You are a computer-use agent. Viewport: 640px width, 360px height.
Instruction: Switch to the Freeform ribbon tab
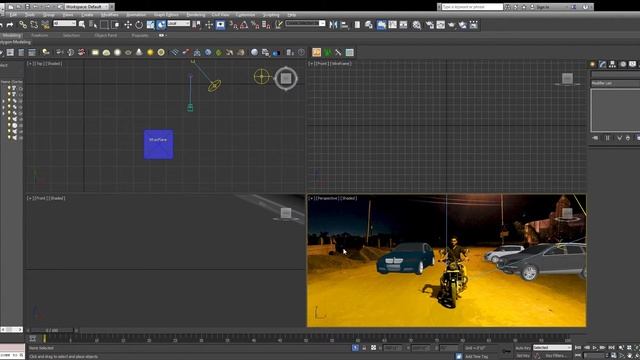pos(40,36)
